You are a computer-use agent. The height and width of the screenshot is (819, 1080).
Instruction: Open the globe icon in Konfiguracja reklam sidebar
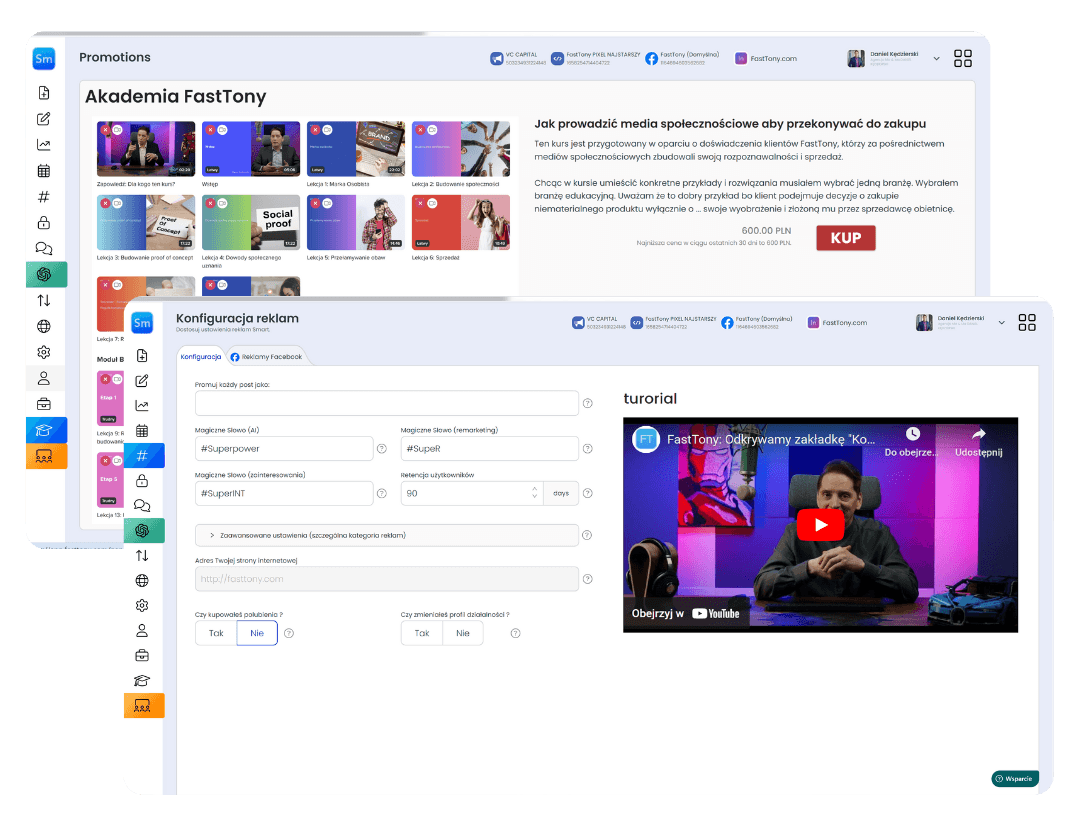click(142, 581)
